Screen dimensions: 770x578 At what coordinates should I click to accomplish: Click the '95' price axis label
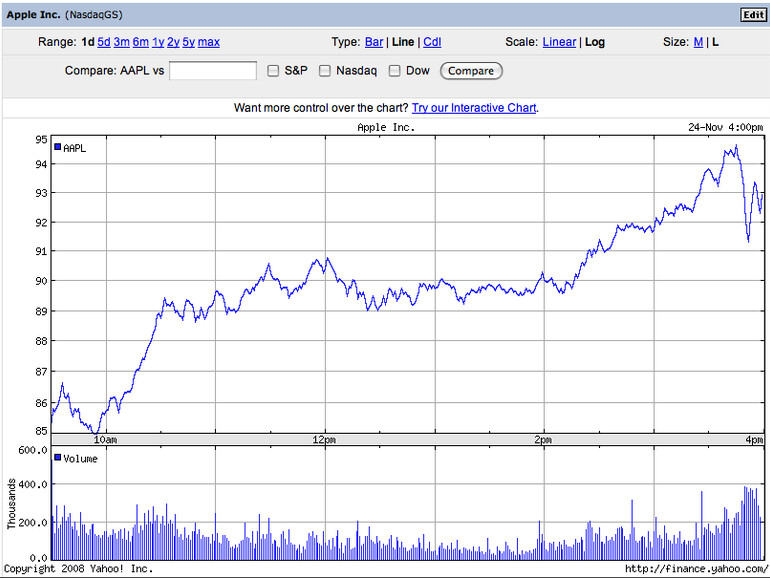[41, 139]
